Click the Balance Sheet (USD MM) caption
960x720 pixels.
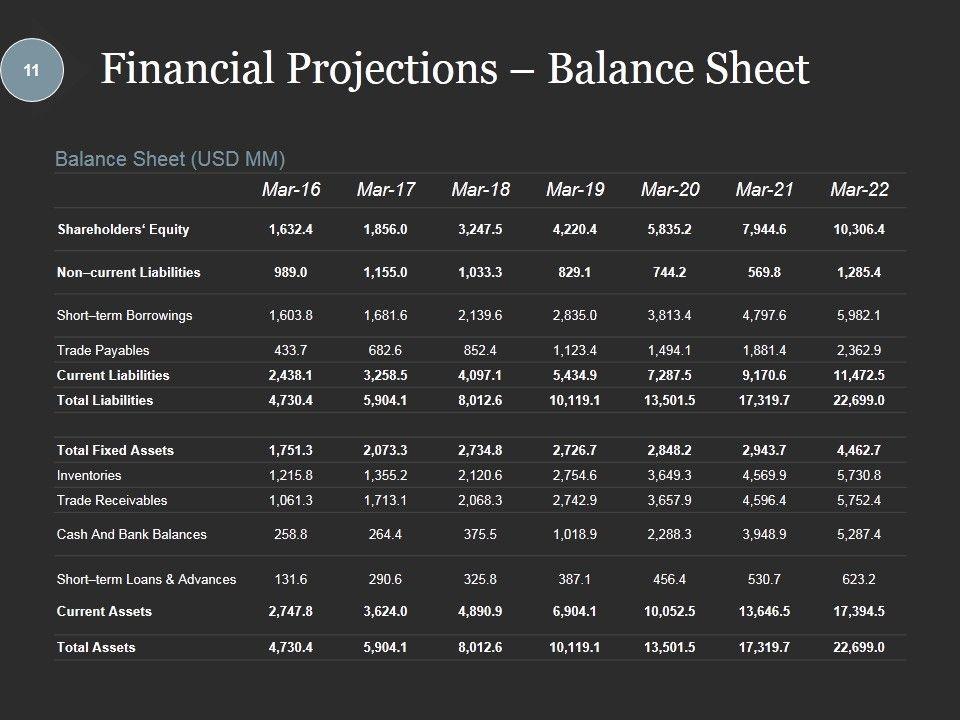(170, 158)
